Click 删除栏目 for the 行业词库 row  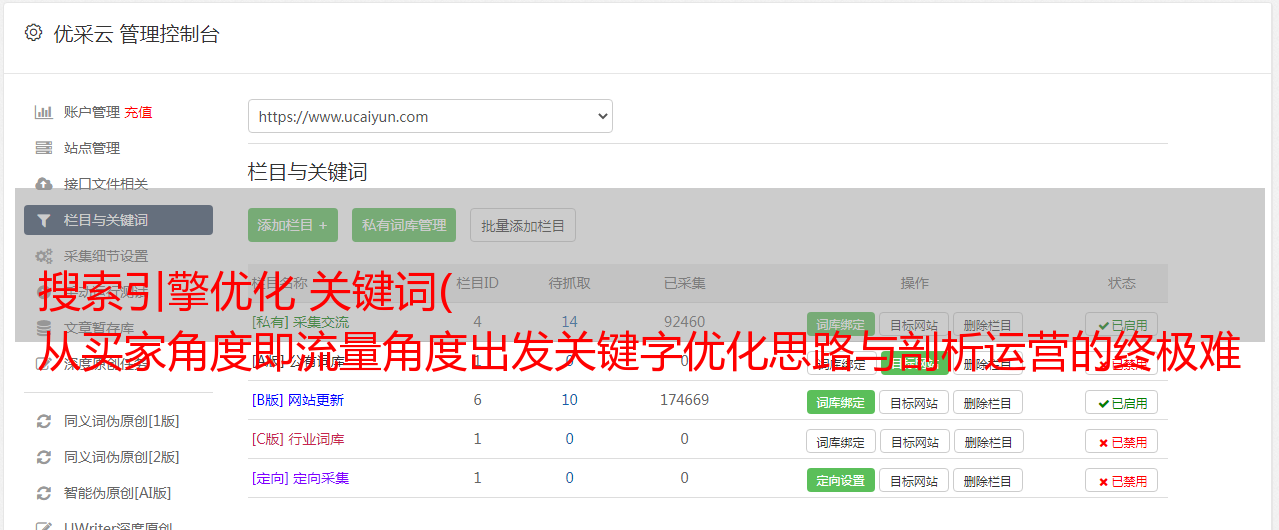987,441
